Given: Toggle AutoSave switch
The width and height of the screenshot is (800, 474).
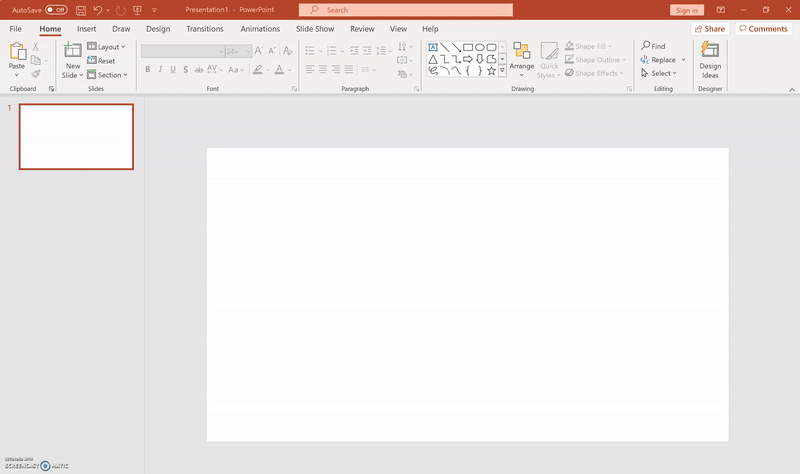Looking at the screenshot, I should [x=56, y=10].
